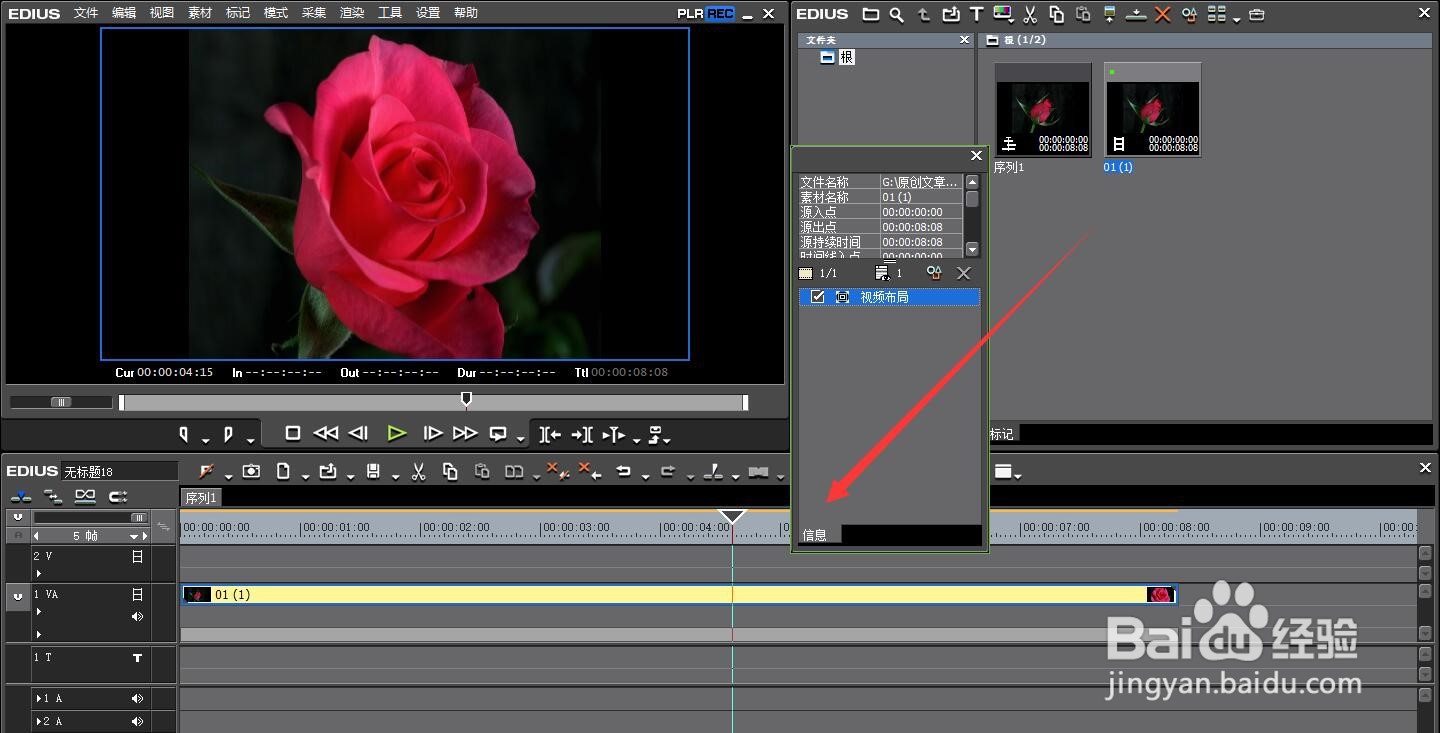Viewport: 1440px width, 733px height.
Task: Click the Cut scissors icon in timeline toolbar
Action: click(419, 471)
